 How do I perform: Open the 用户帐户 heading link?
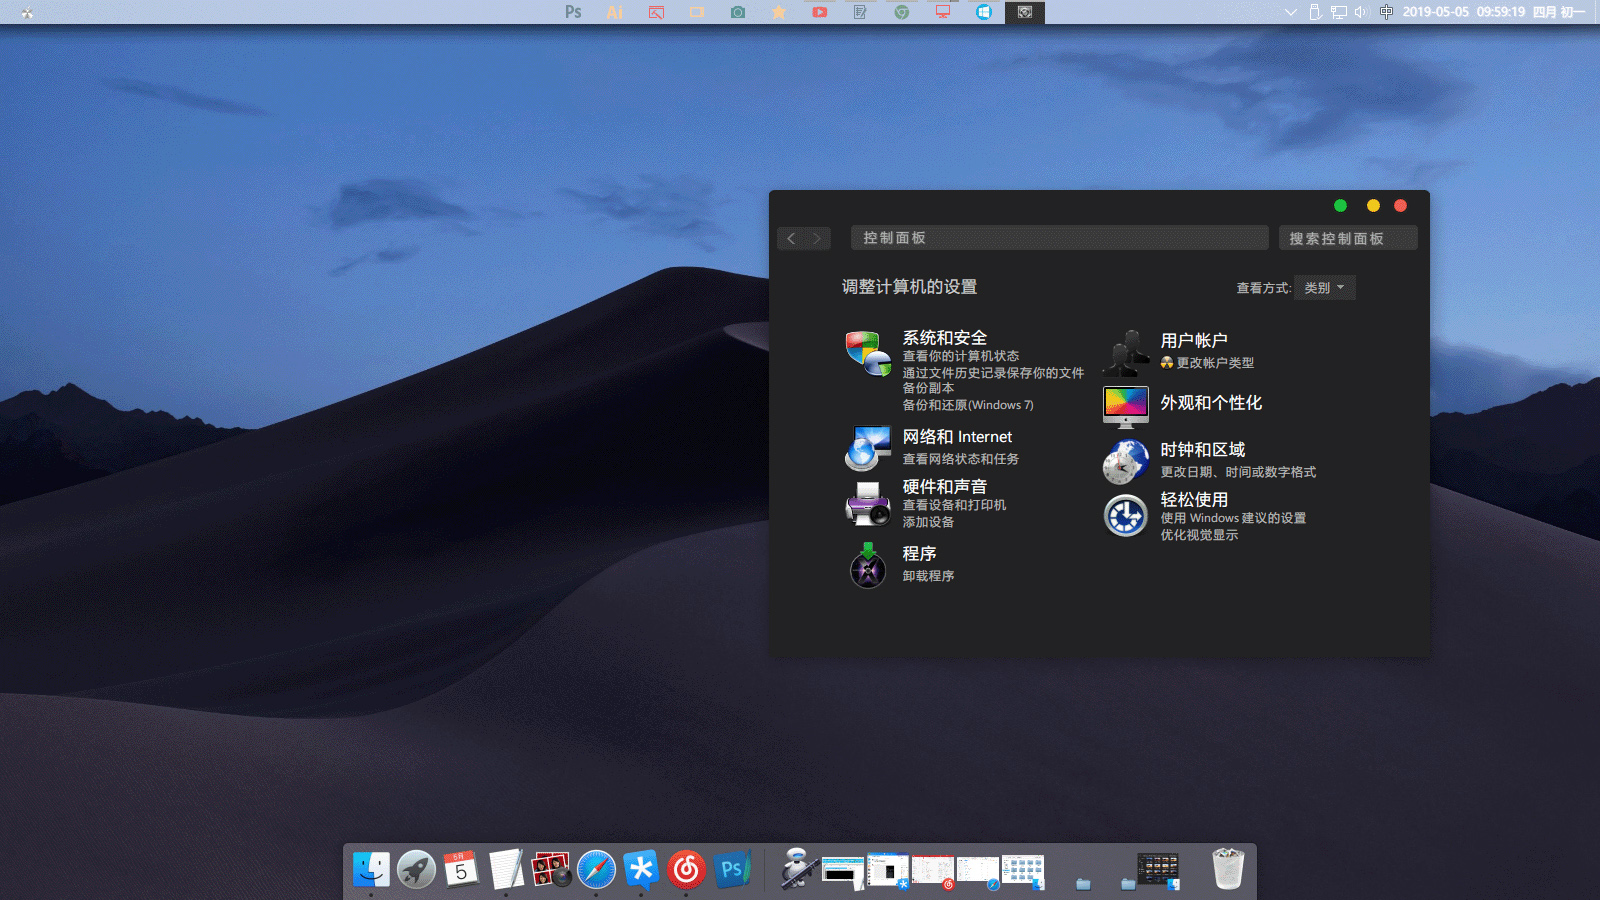[x=1194, y=341]
